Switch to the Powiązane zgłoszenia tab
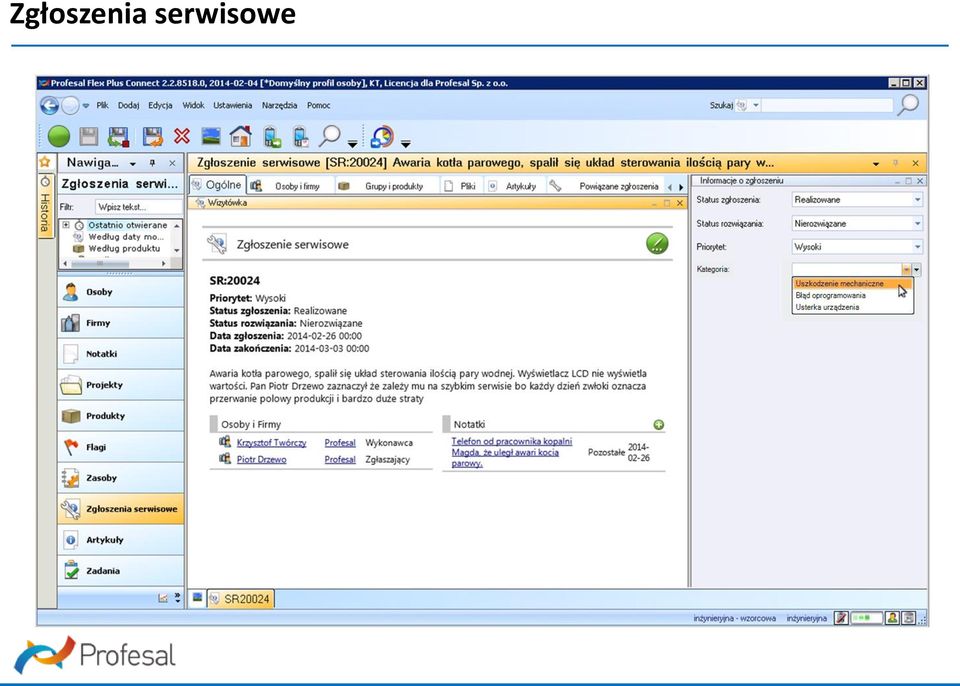Screen dimensions: 960x686 606,186
